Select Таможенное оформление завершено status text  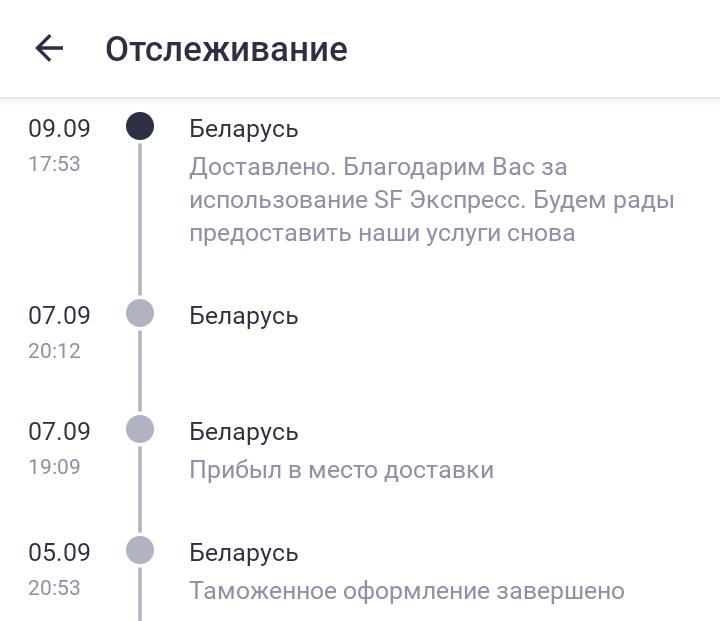pyautogui.click(x=407, y=591)
